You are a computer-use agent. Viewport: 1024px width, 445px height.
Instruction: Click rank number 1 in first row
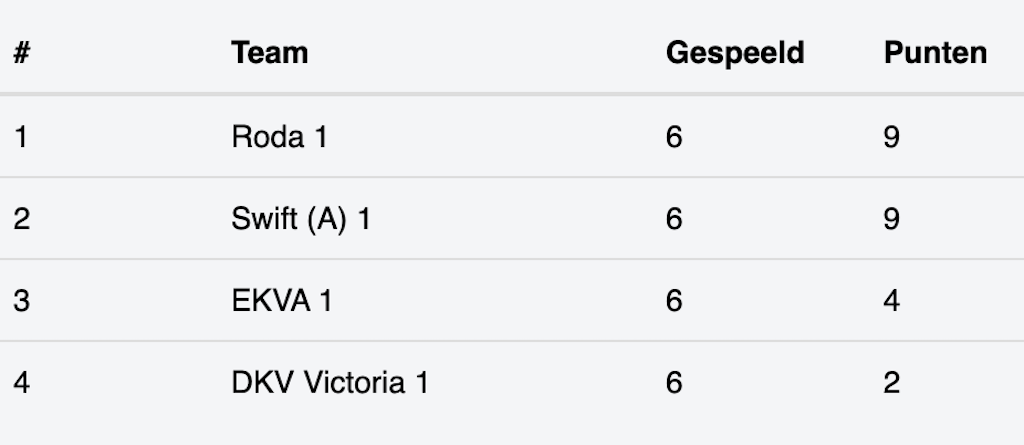tap(20, 137)
